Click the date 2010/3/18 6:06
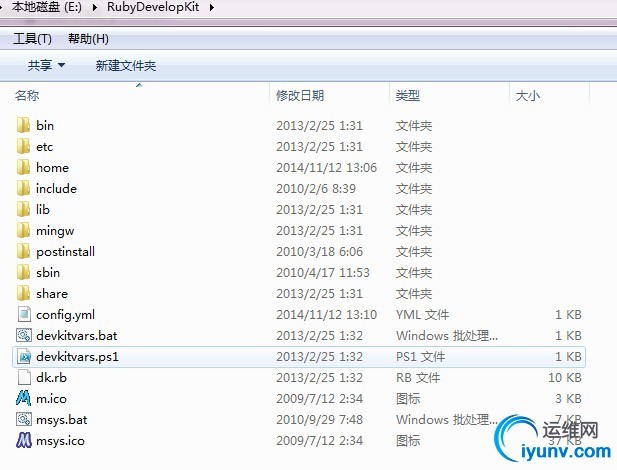The height and width of the screenshot is (470, 617). [320, 252]
